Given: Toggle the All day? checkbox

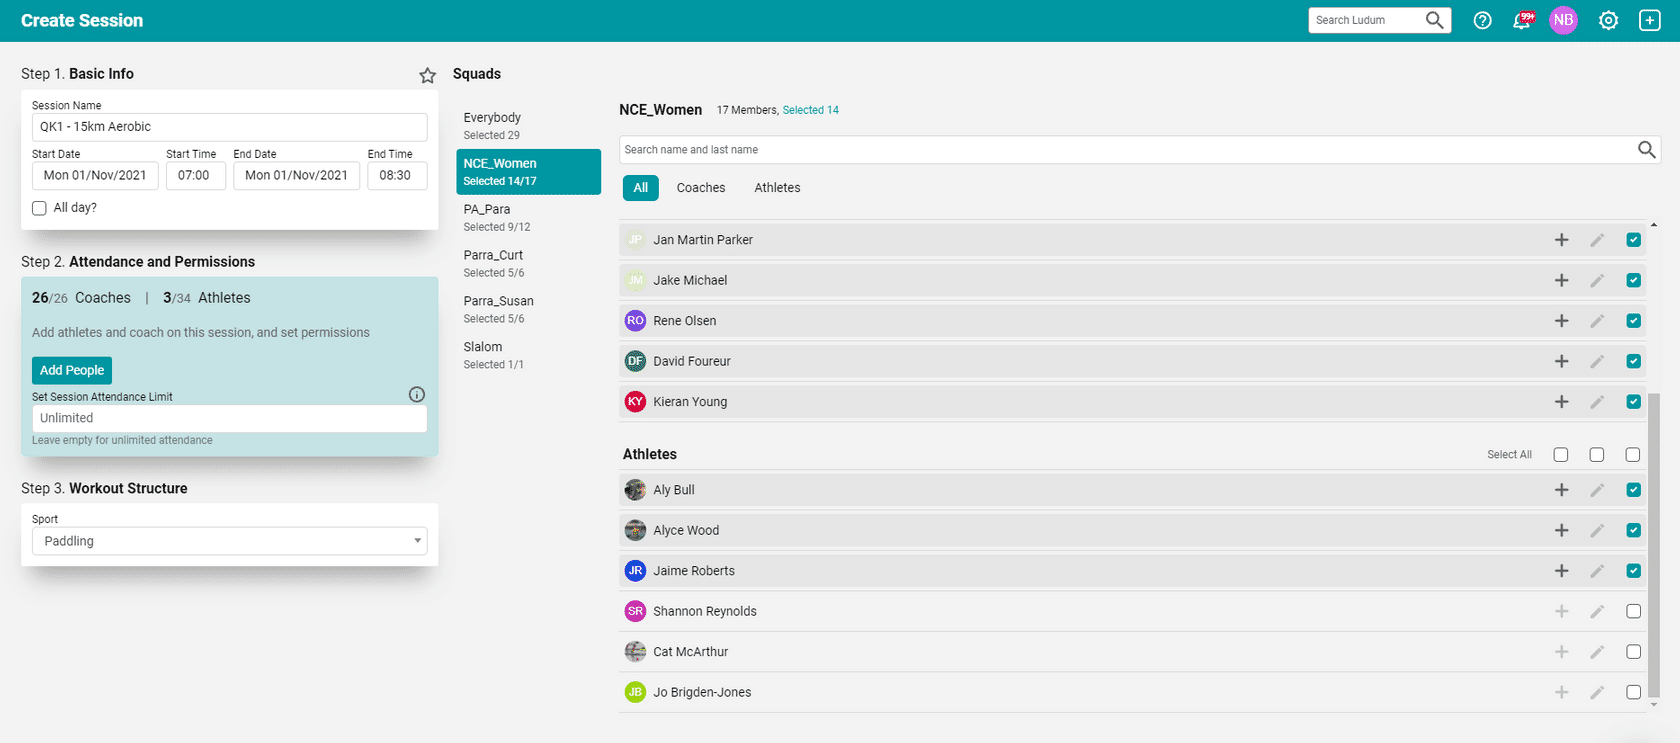Looking at the screenshot, I should [39, 208].
